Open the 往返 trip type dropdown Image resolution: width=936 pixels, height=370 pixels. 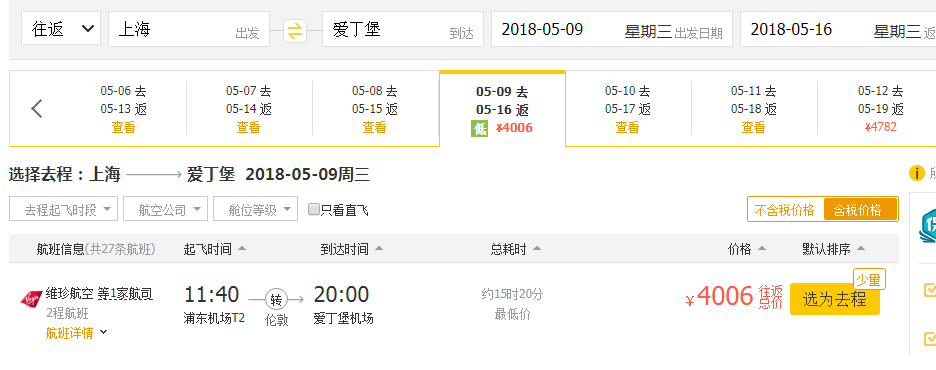pos(61,29)
